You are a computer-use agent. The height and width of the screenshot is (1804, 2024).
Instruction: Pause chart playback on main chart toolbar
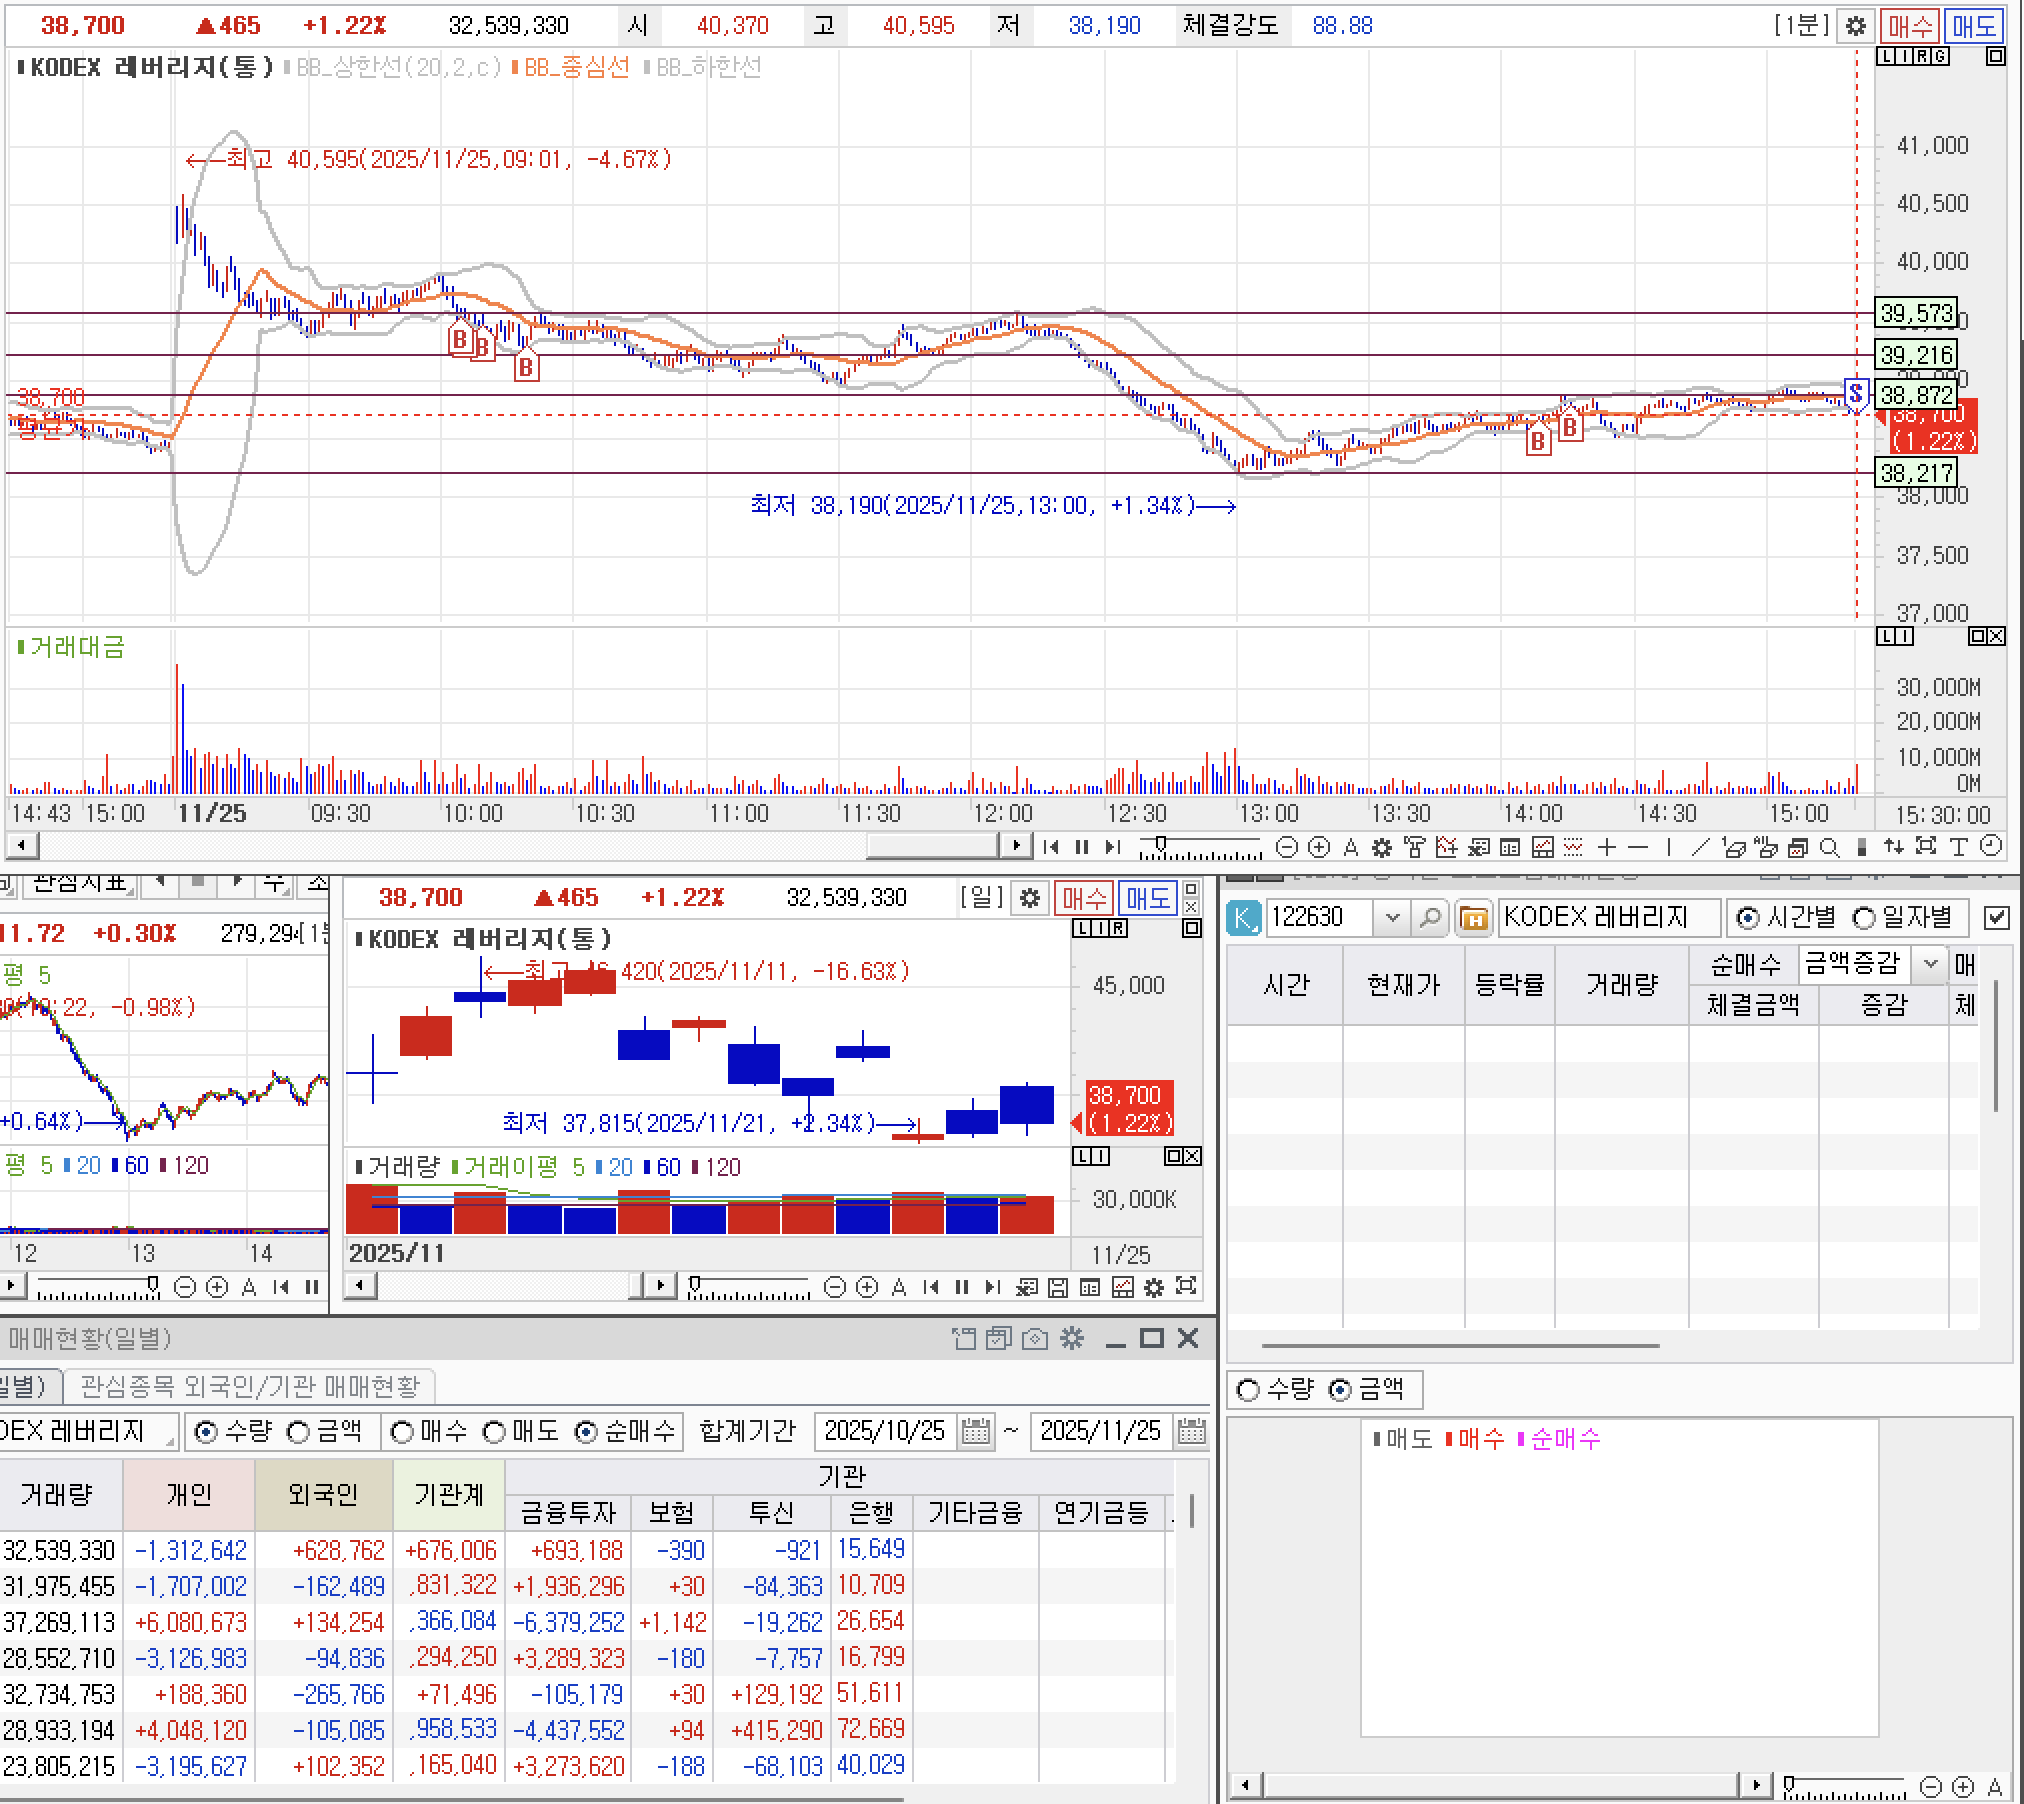[x=1081, y=848]
